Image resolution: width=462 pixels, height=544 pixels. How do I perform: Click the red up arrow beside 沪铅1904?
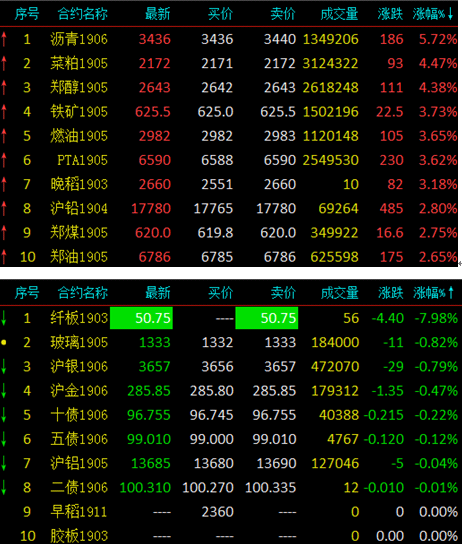(4, 209)
